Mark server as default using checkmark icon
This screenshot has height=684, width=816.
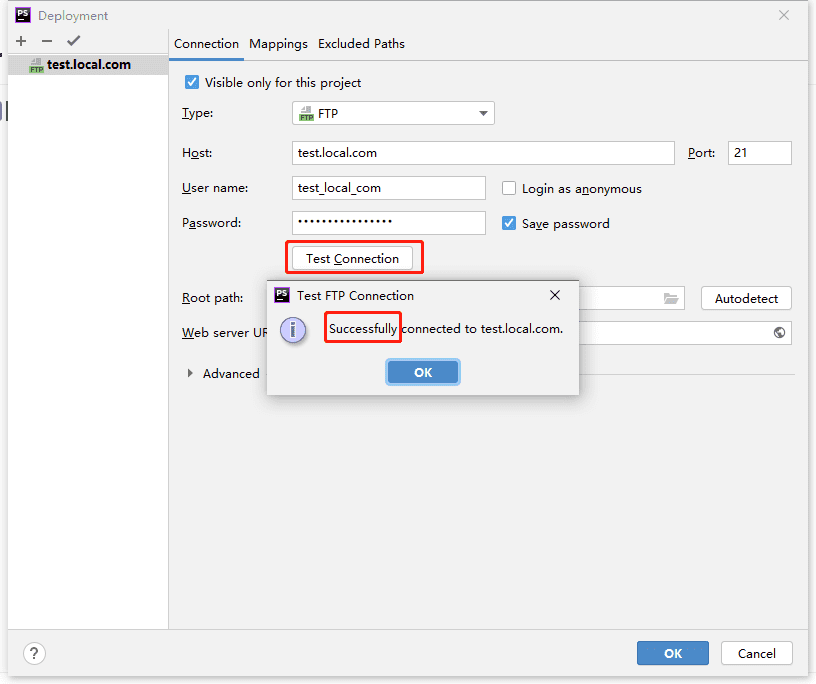[x=73, y=41]
